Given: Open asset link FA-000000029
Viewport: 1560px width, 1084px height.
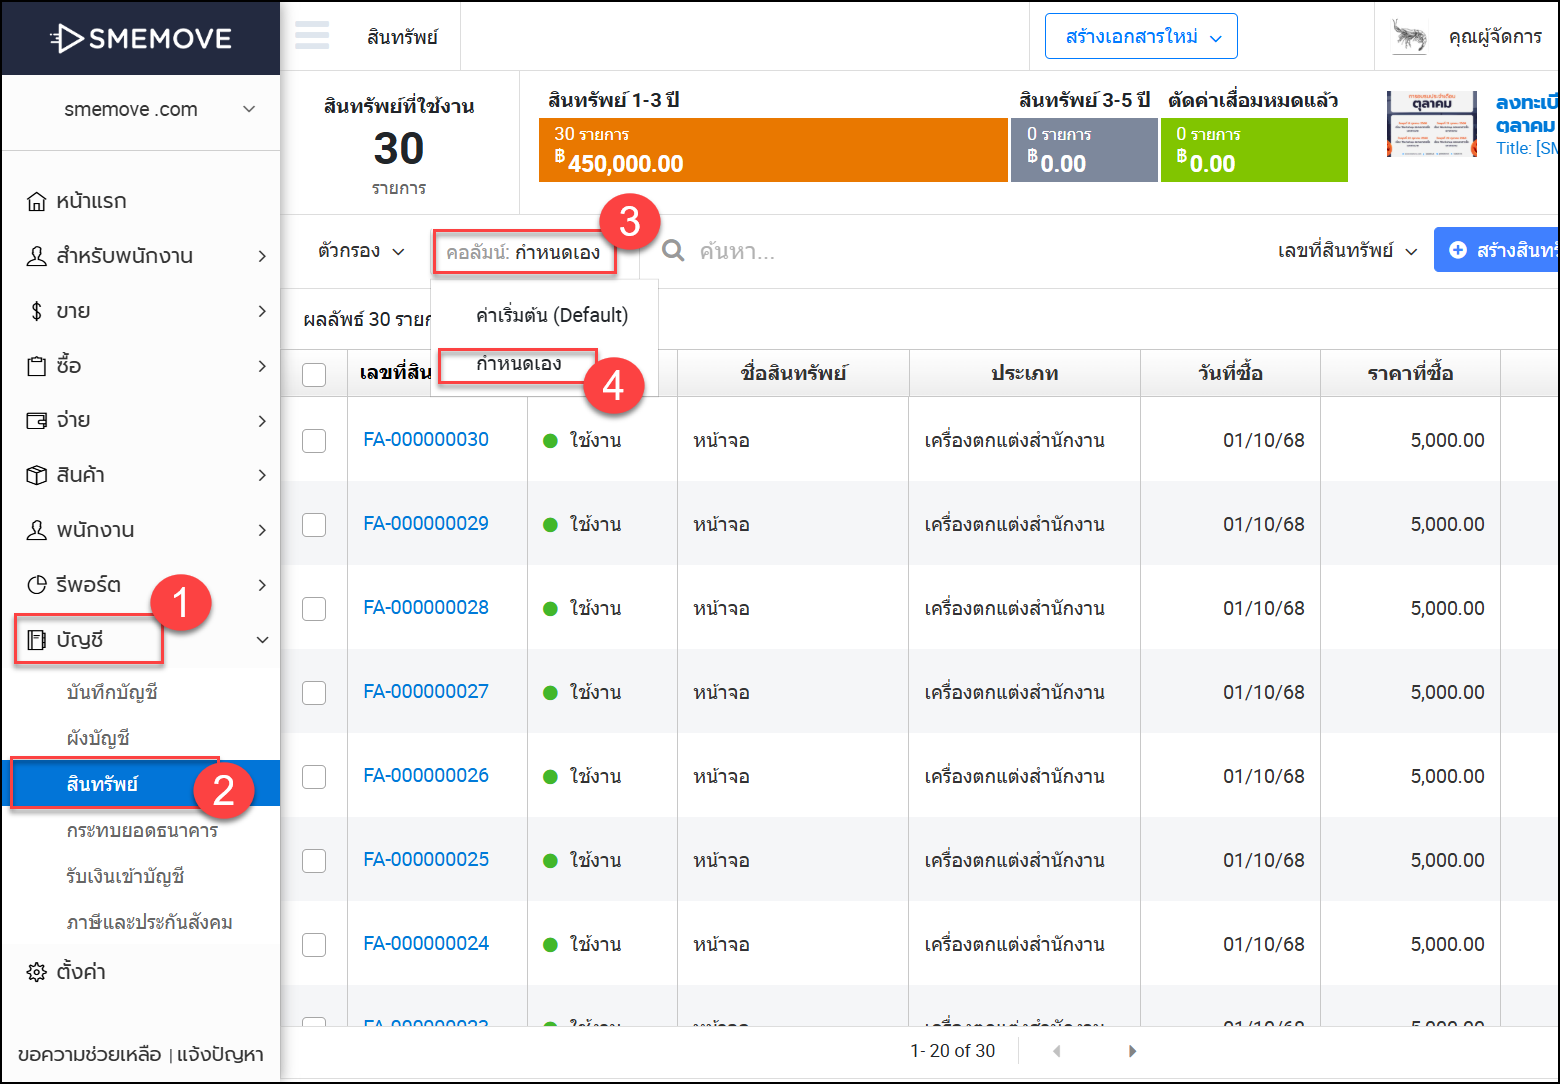Looking at the screenshot, I should tap(426, 524).
